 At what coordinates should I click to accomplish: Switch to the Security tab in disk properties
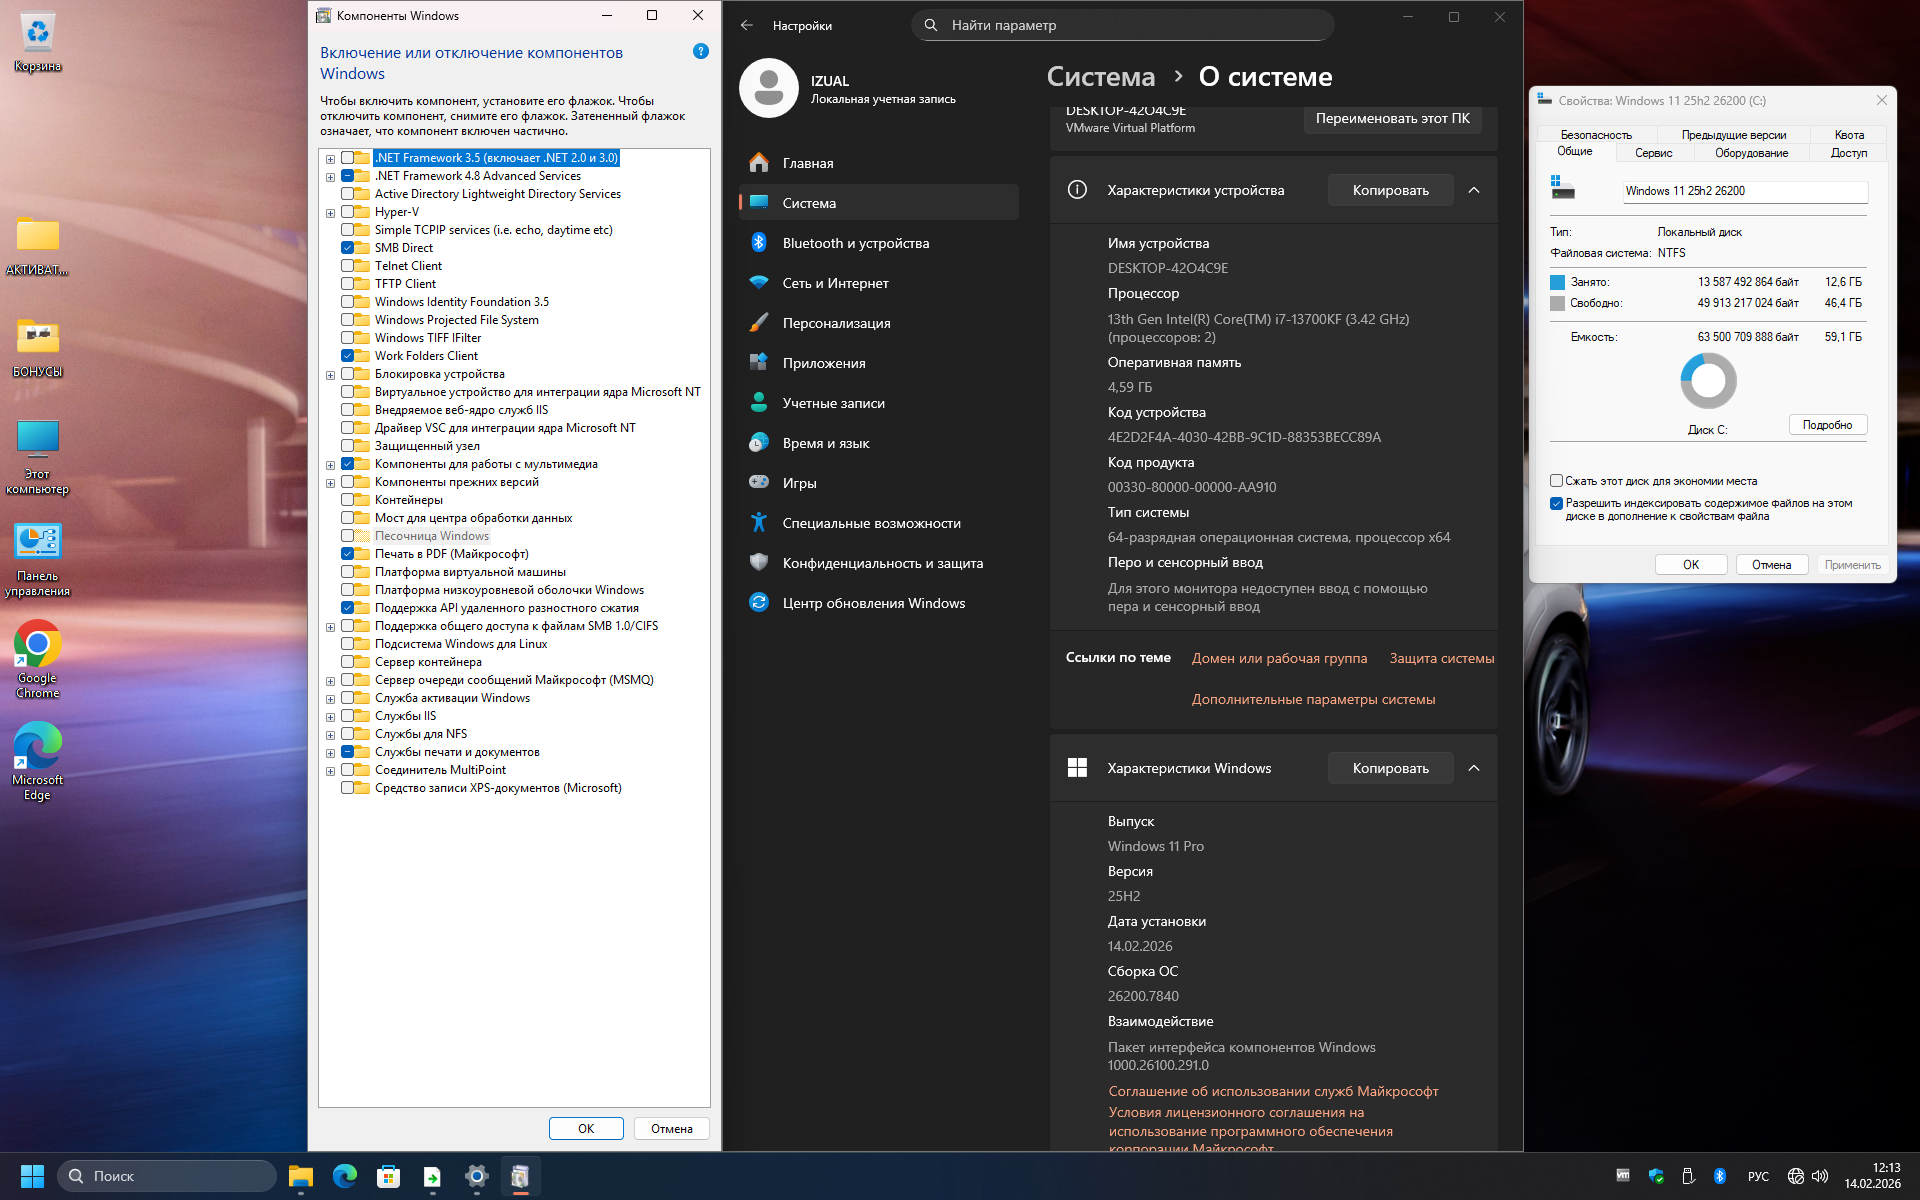(1595, 135)
